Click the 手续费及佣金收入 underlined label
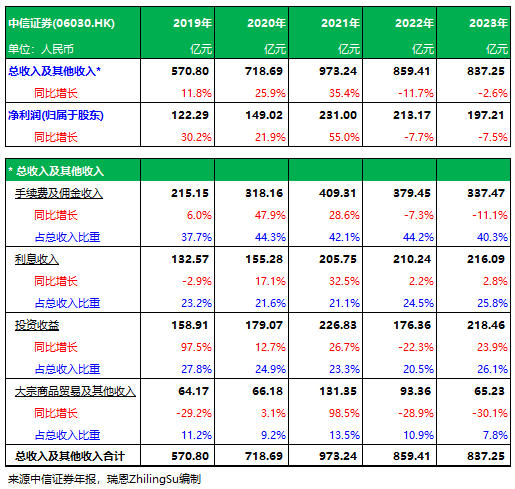 click(59, 193)
